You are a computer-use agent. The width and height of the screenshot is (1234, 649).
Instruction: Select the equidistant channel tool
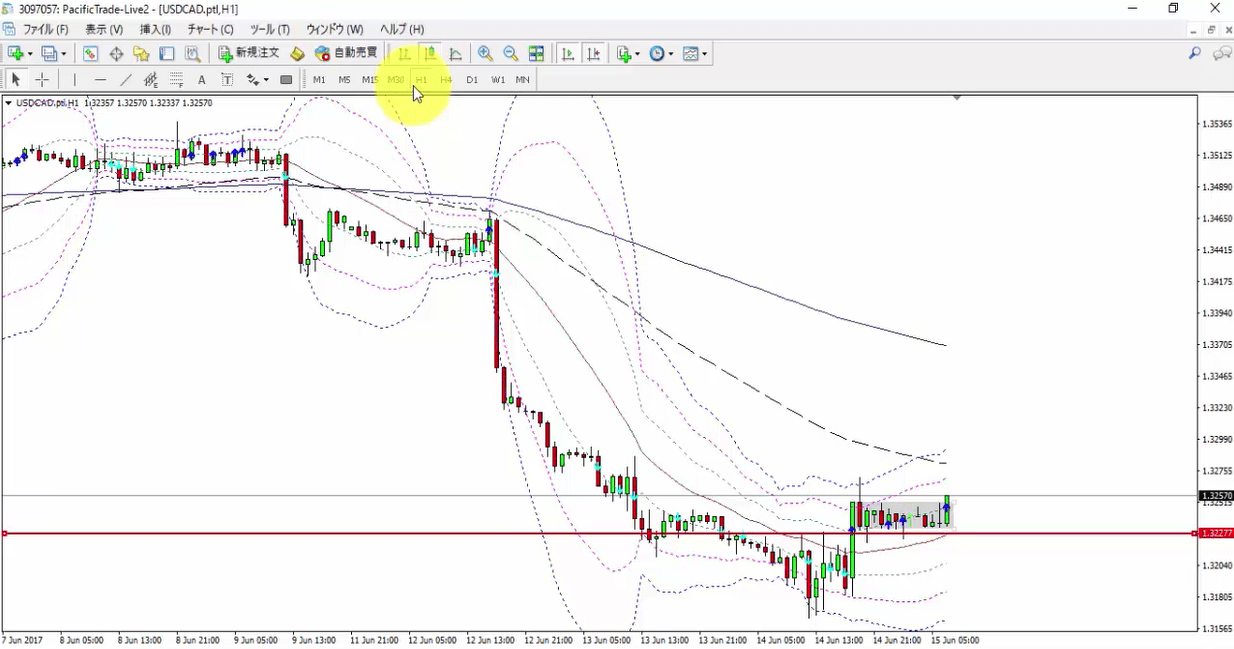151,80
